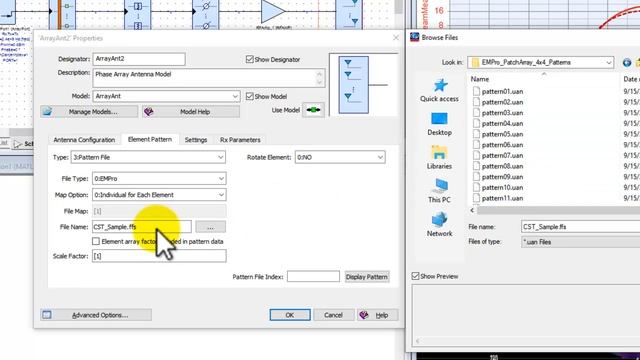
Task: Click the array antenna preview symbol
Action: click(353, 85)
